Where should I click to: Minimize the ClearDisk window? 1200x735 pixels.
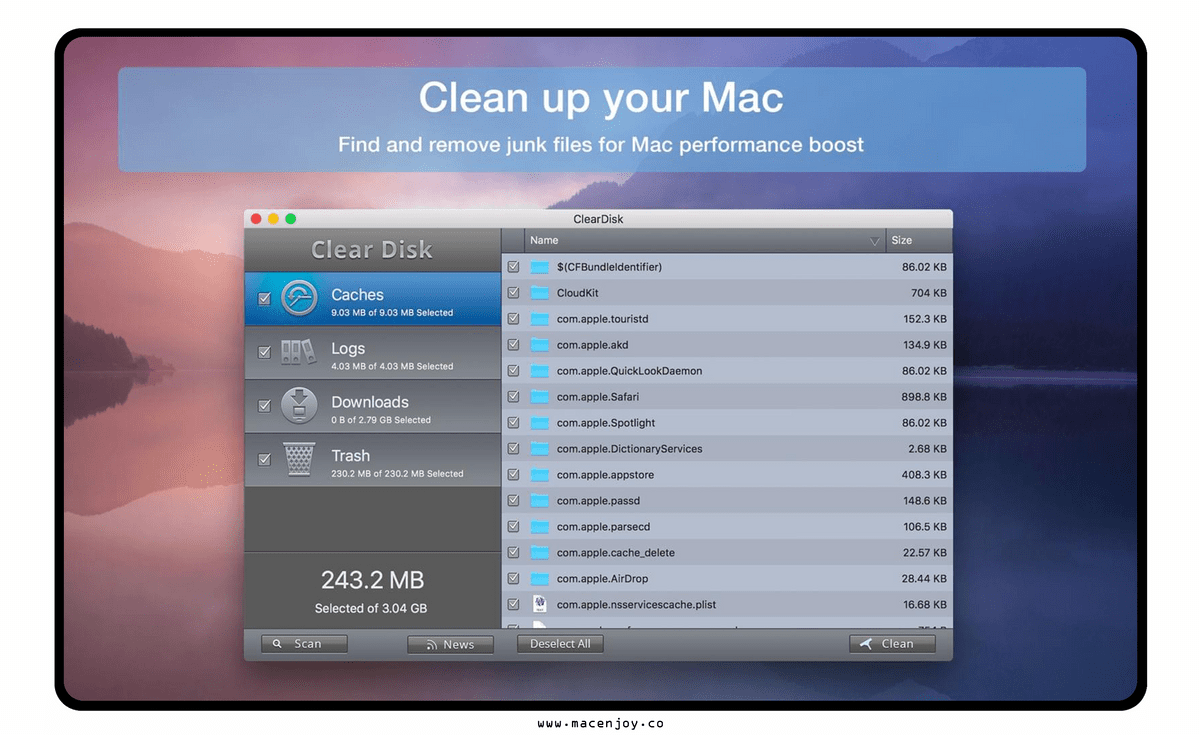(273, 219)
